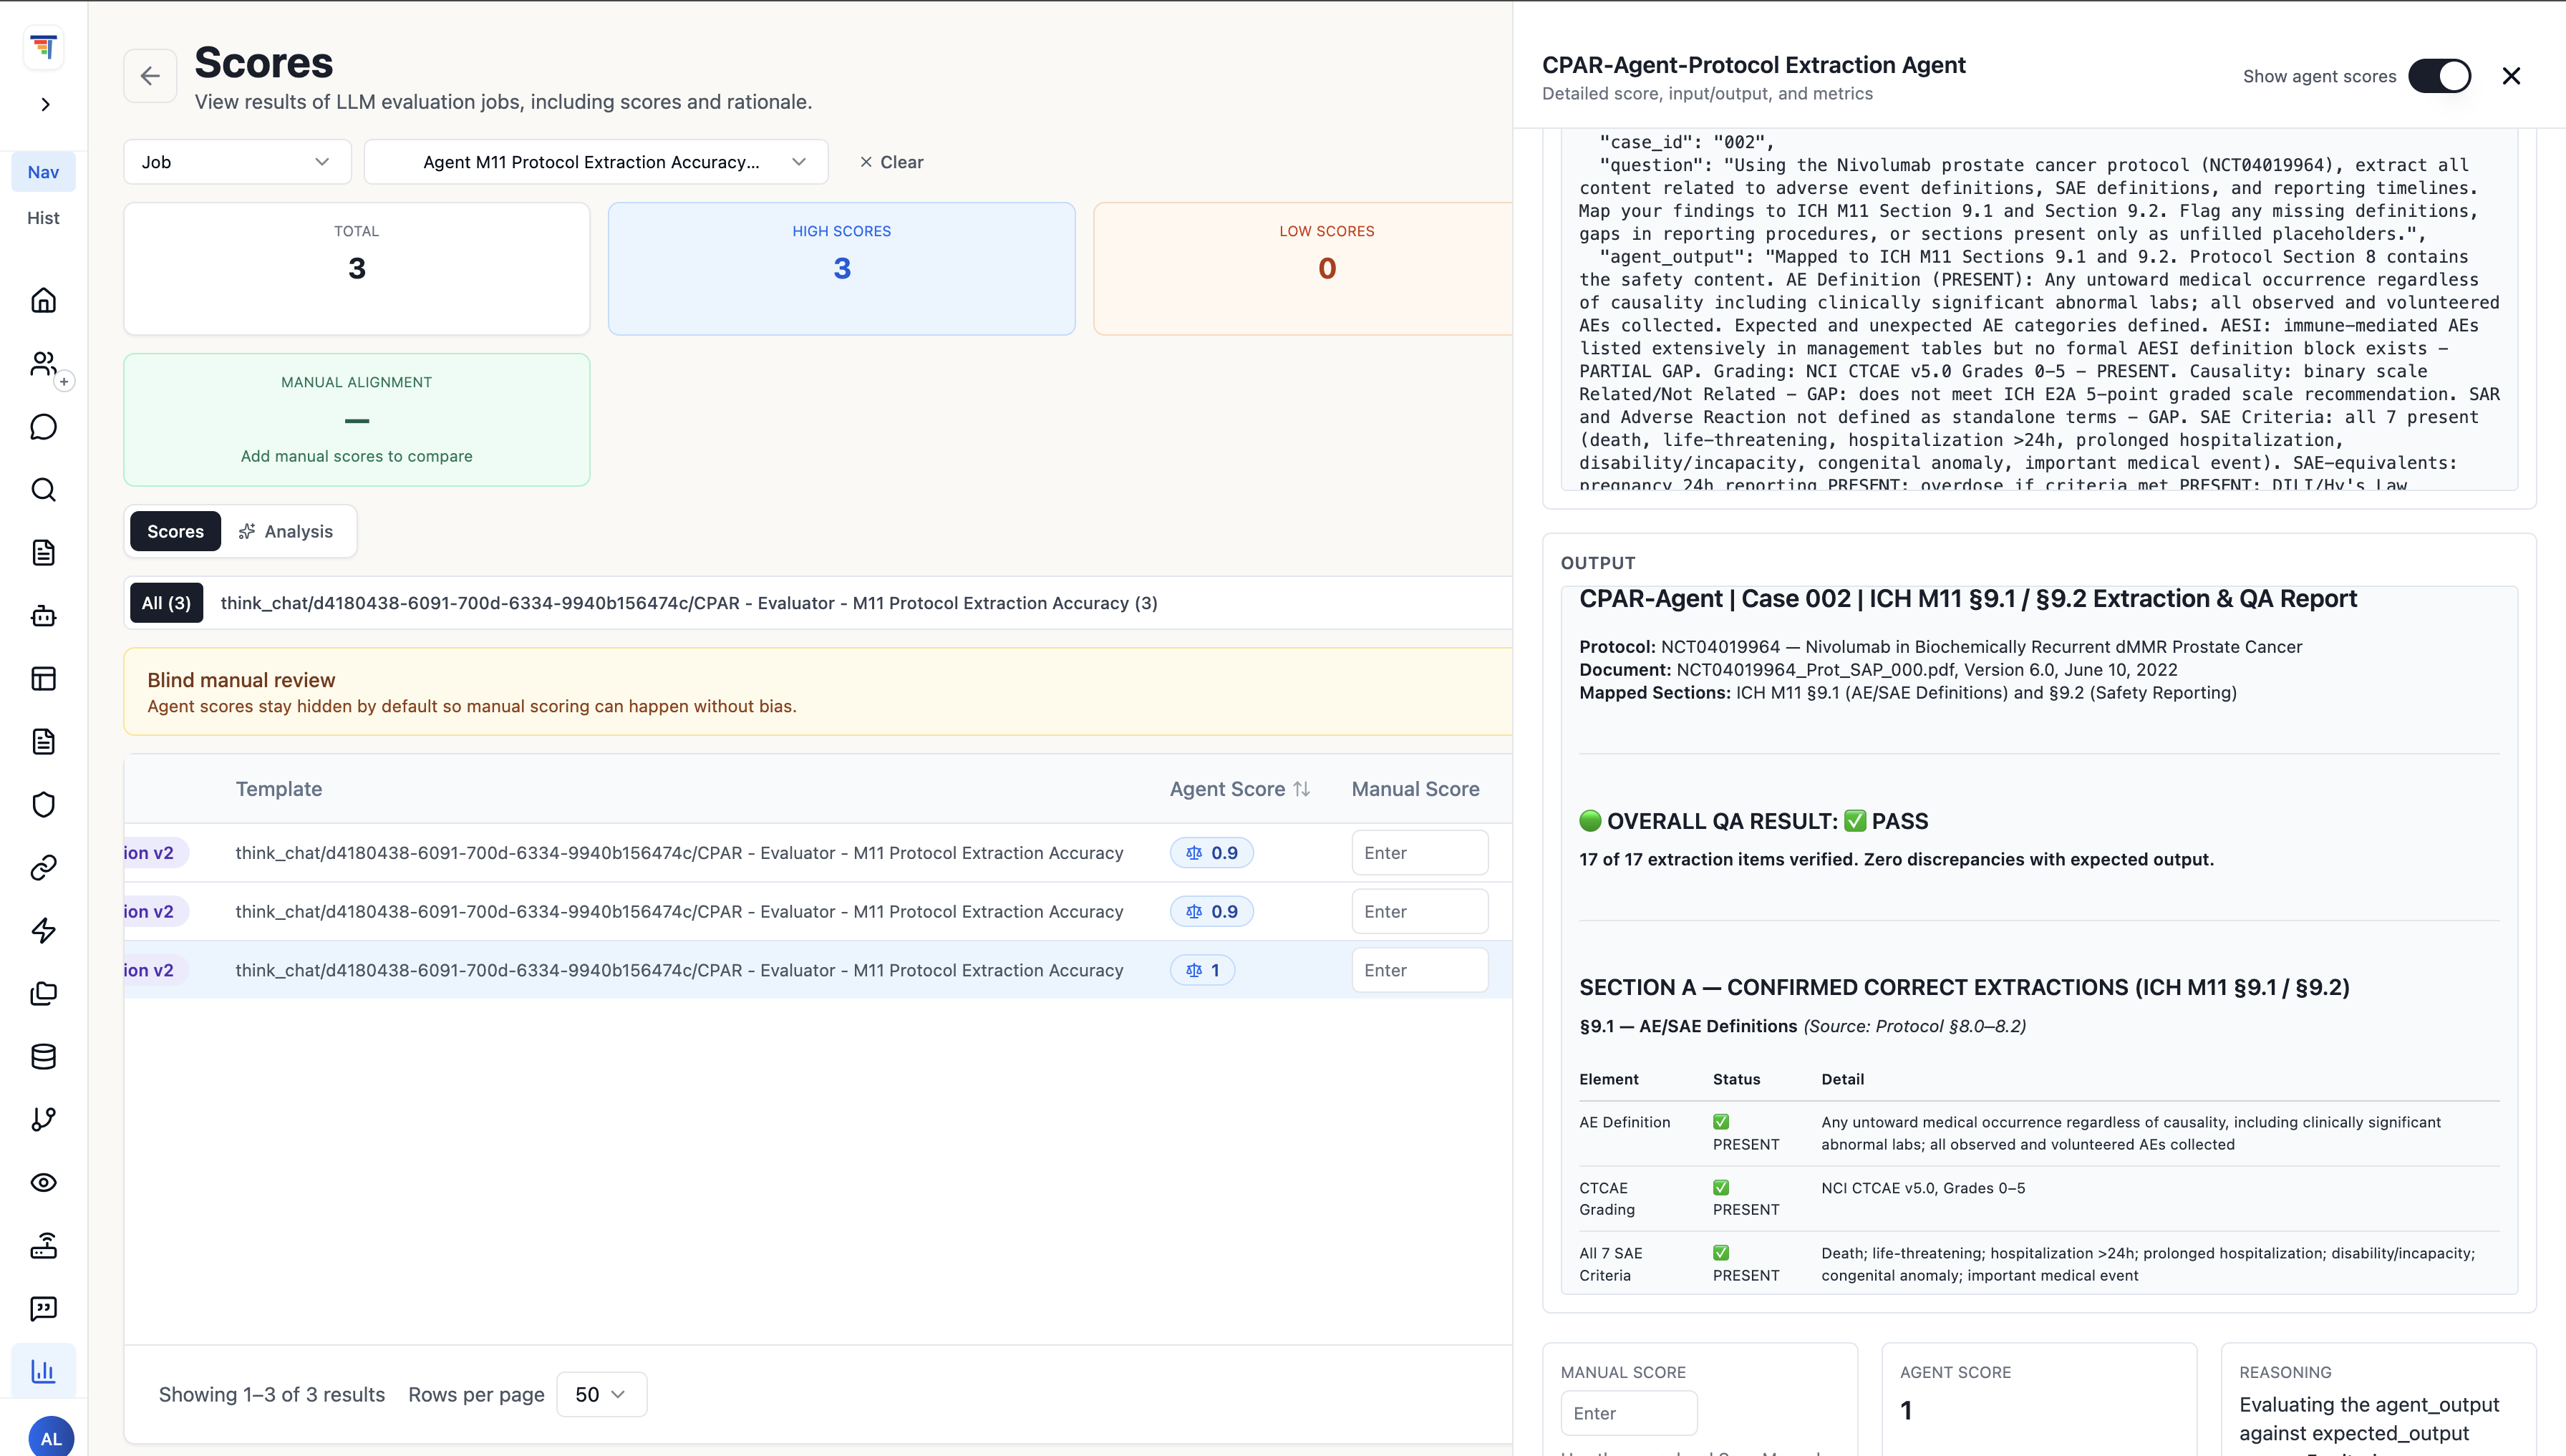Open the bar chart icon in sidebar
Screen dimensions: 2566x1456
click(43, 1371)
